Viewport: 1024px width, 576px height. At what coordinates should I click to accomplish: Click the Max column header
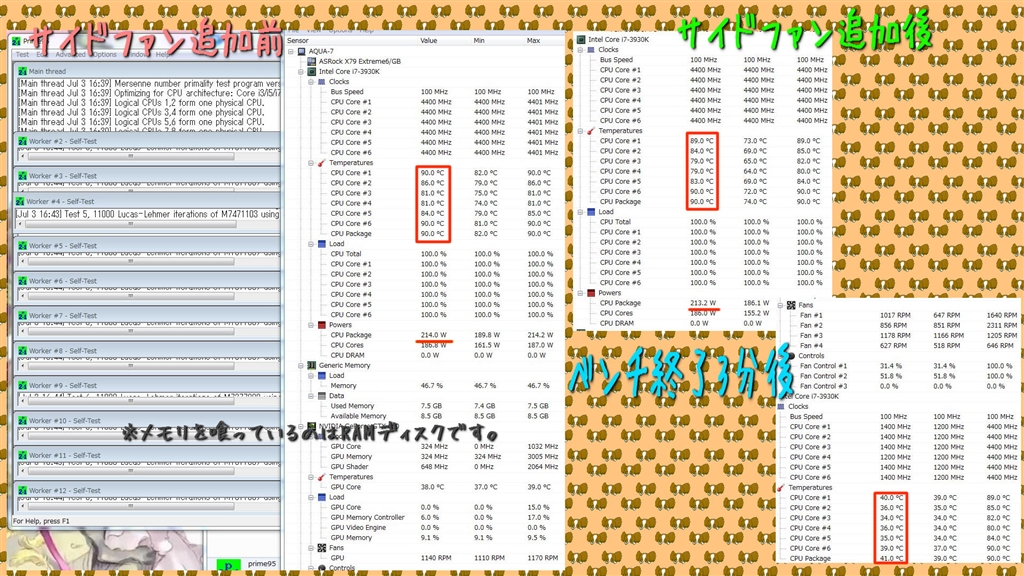click(x=534, y=40)
